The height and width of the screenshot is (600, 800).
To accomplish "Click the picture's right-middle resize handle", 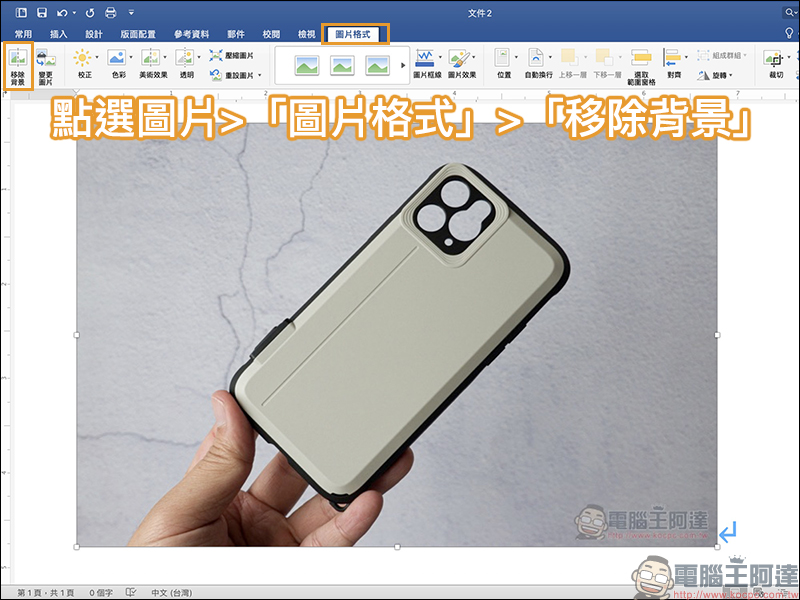I will click(x=717, y=335).
